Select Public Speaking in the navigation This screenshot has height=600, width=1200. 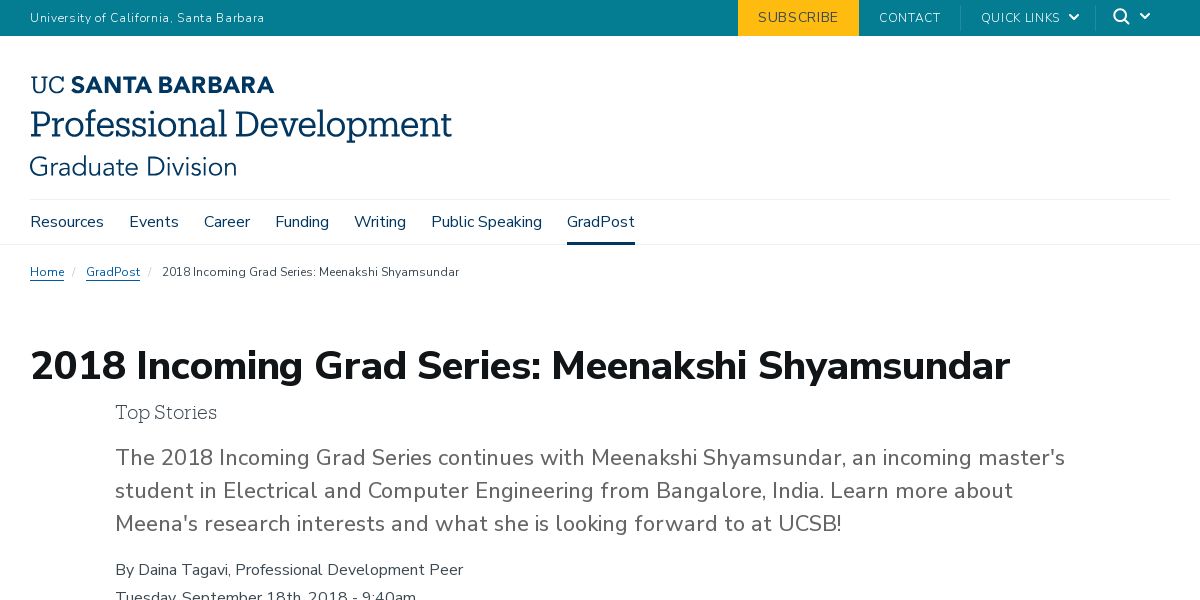pos(486,222)
